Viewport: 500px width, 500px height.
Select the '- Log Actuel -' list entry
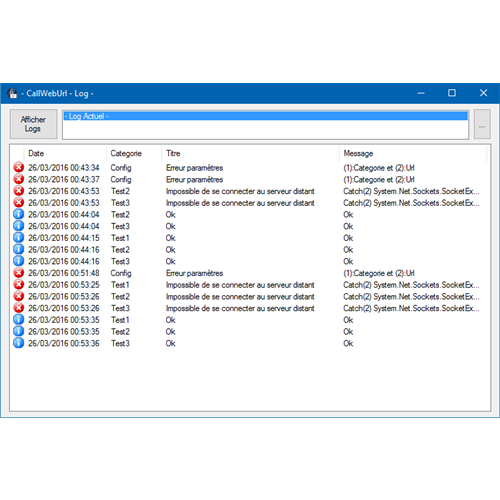(265, 116)
